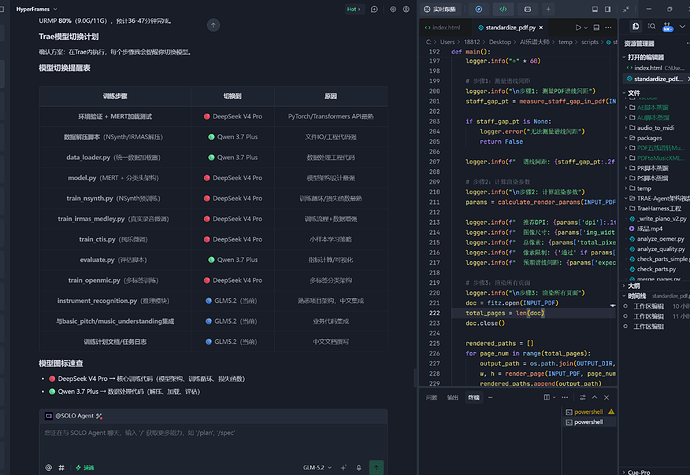Click the microphone voice input icon

[x=359, y=468]
